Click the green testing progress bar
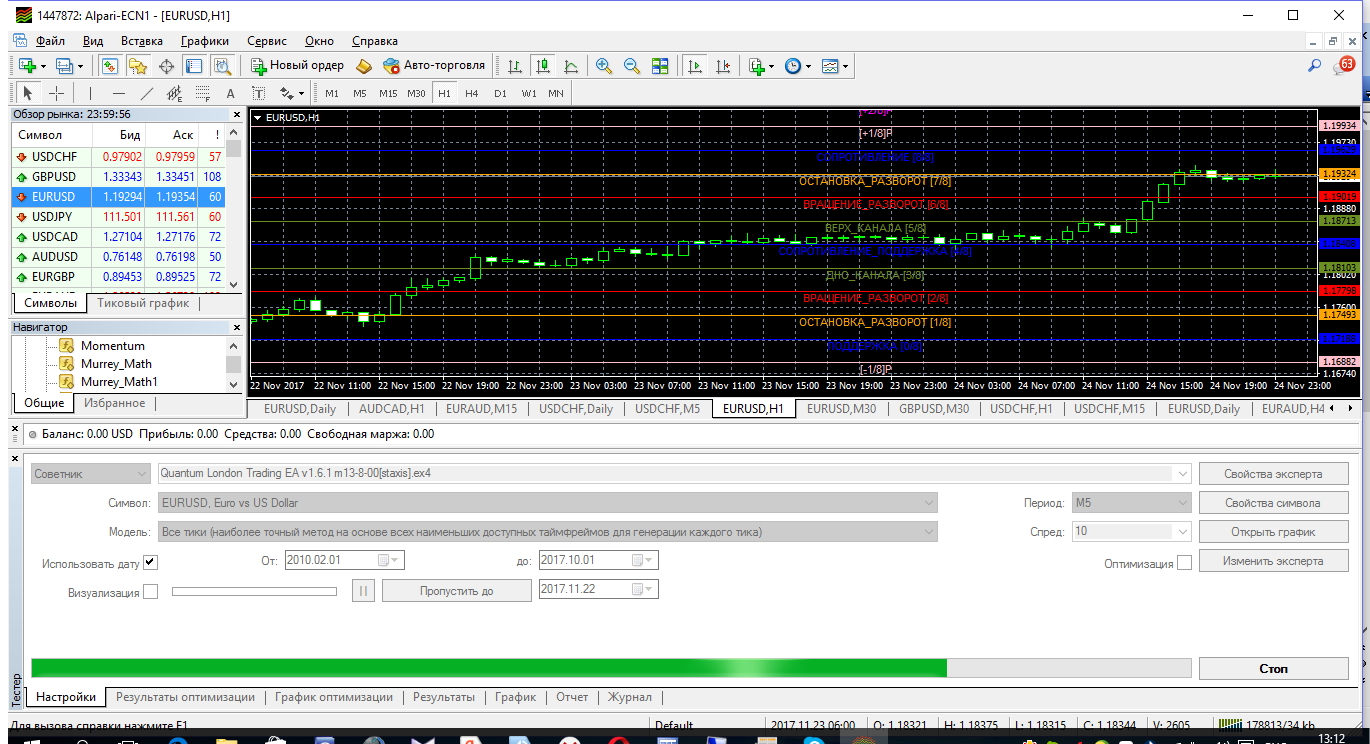This screenshot has height=744, width=1370. click(611, 668)
